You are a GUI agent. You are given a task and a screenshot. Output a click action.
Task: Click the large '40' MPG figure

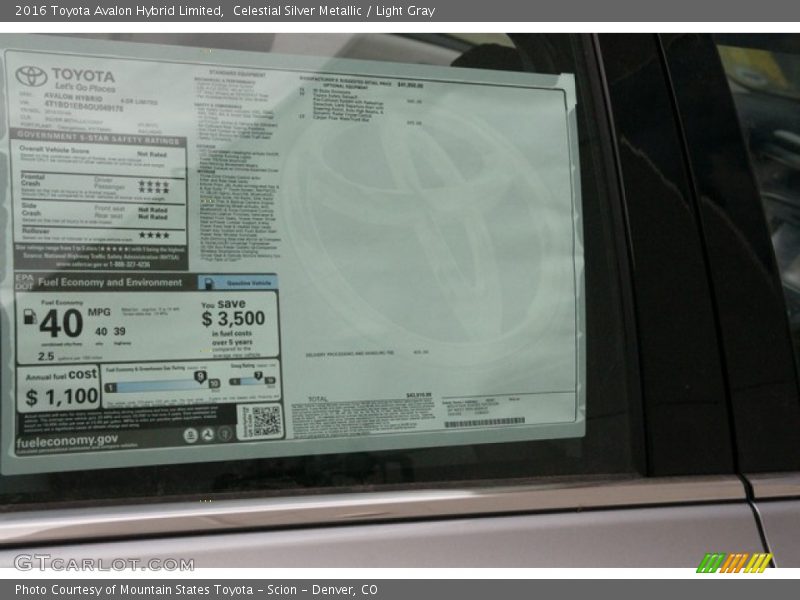click(x=61, y=323)
